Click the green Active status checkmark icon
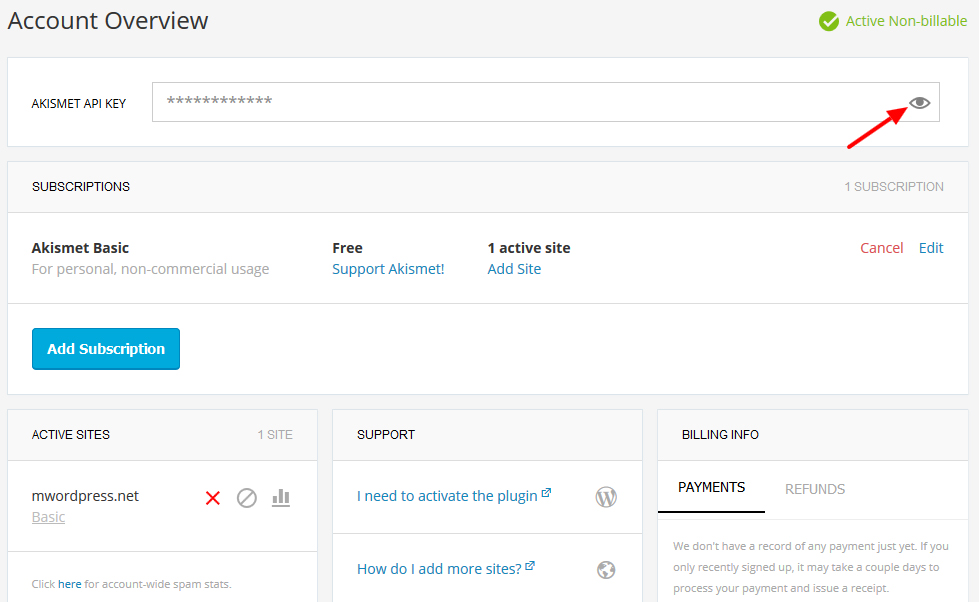Image resolution: width=979 pixels, height=602 pixels. point(829,21)
